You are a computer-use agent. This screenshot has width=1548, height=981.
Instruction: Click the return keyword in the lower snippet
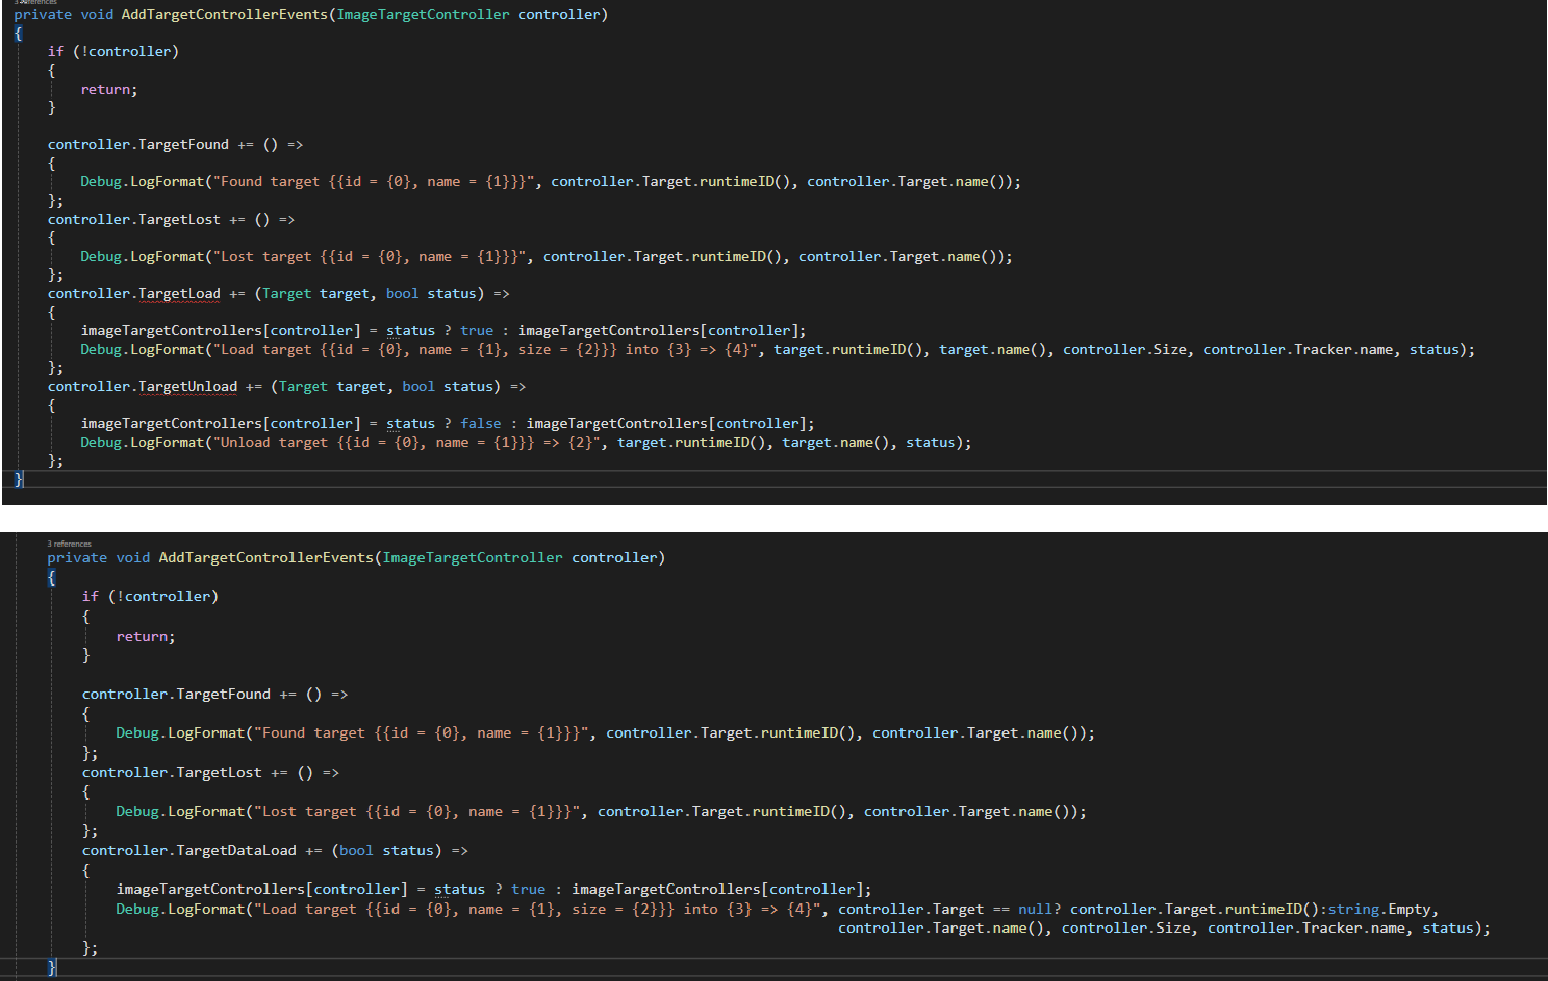click(x=143, y=637)
